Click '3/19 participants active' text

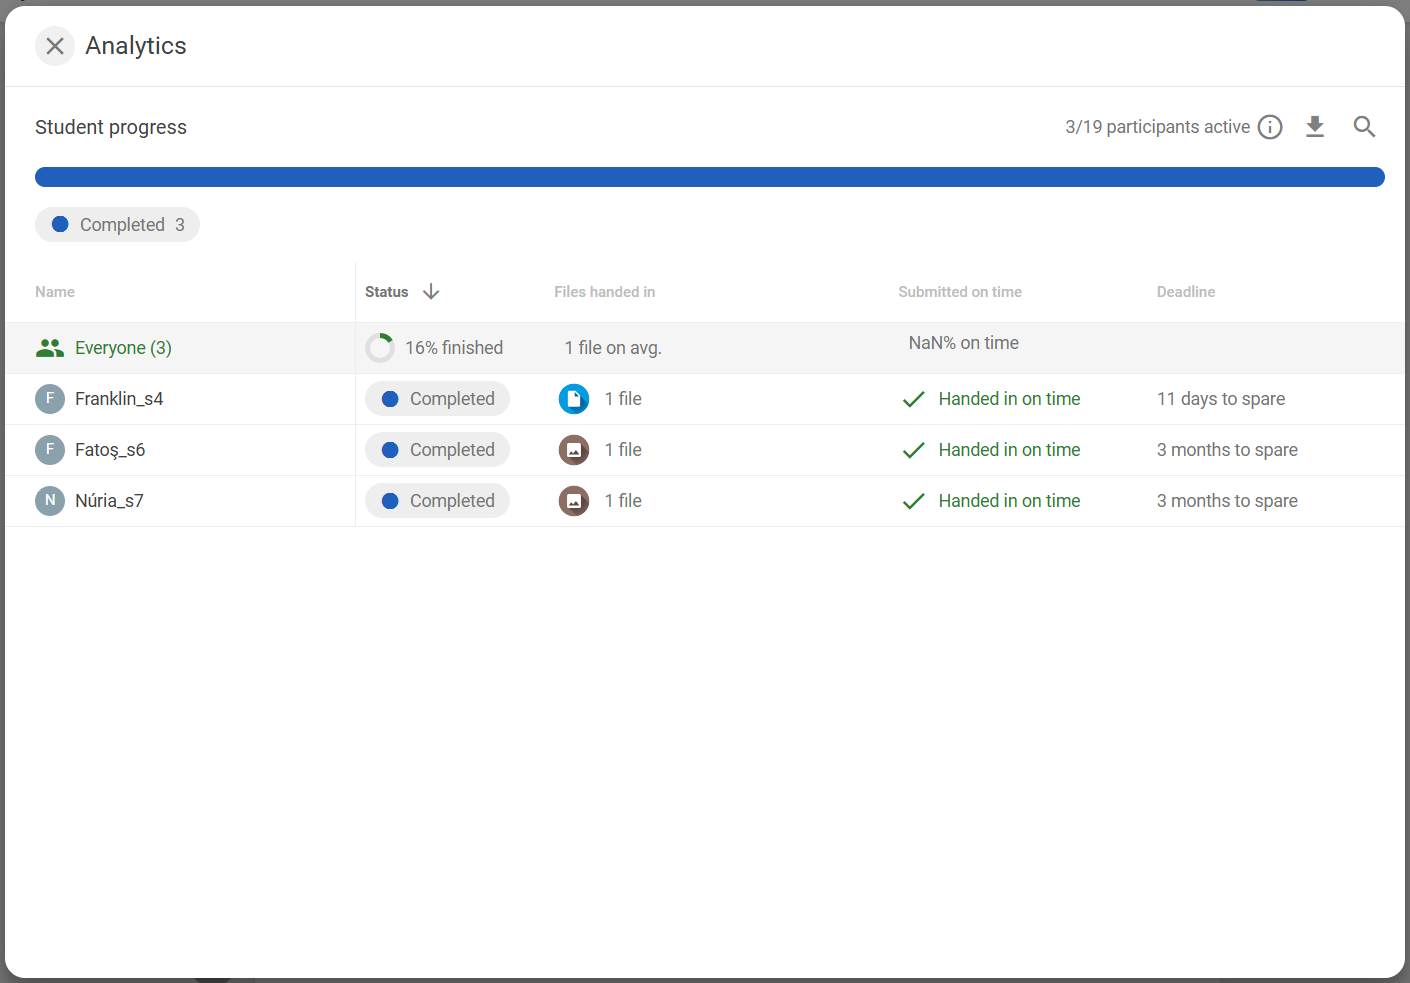1158,127
